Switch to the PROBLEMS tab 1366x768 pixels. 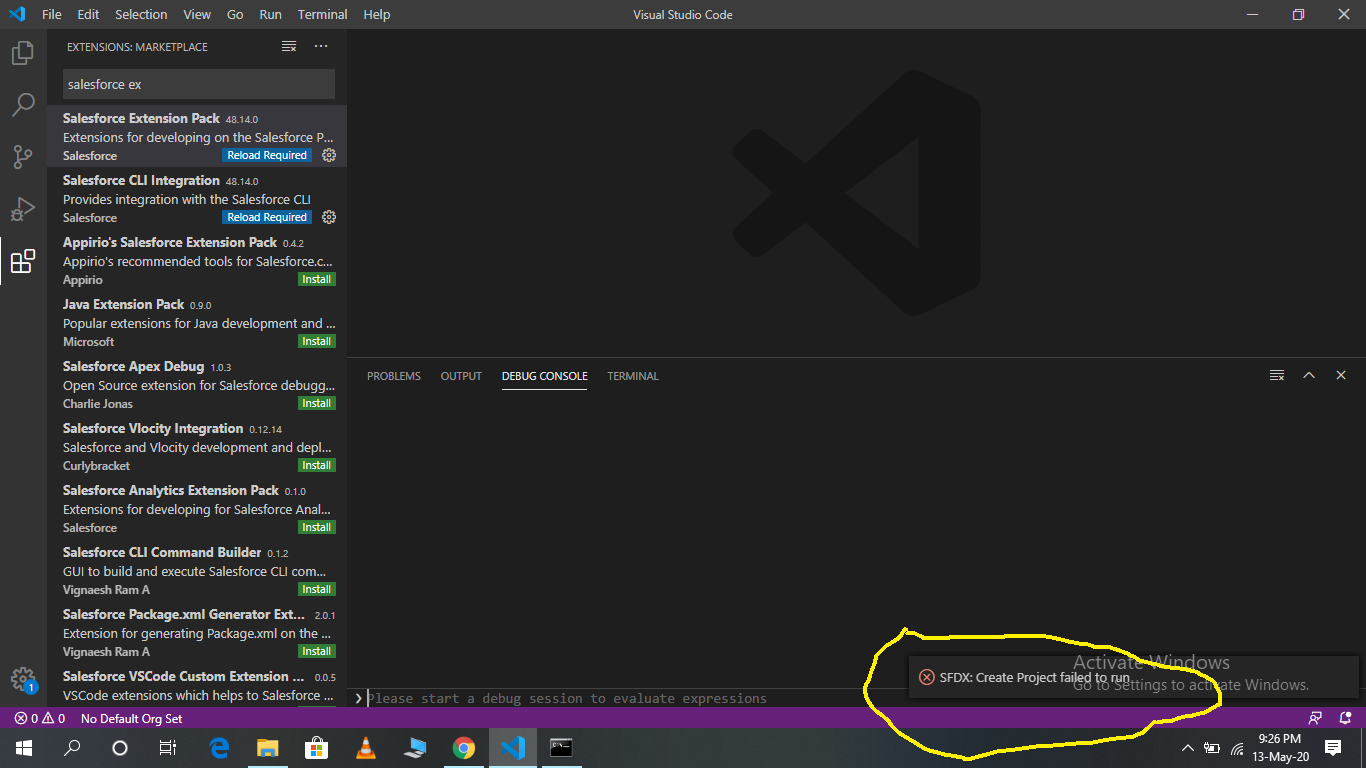click(x=393, y=376)
